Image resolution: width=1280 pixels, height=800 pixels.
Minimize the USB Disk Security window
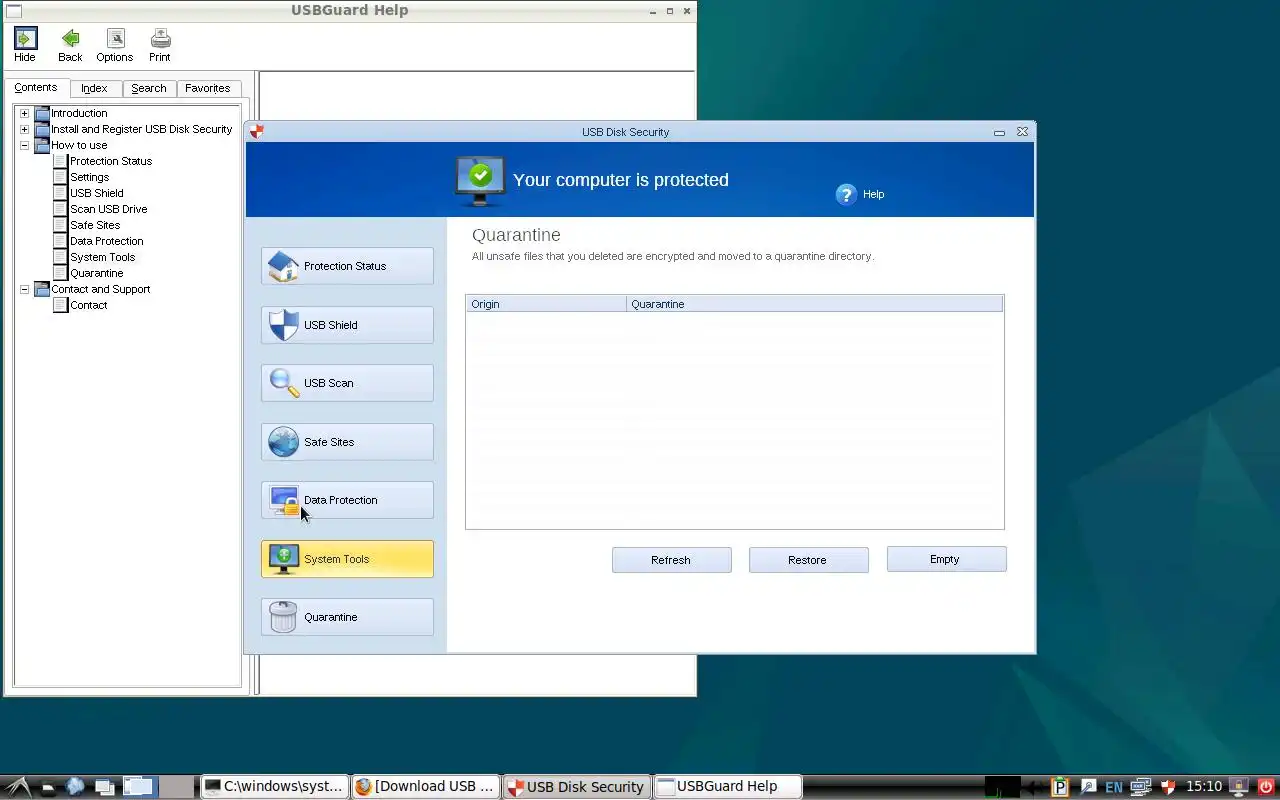pos(999,132)
